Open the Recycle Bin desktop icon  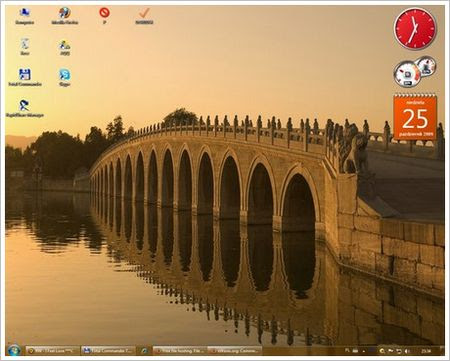click(x=25, y=47)
